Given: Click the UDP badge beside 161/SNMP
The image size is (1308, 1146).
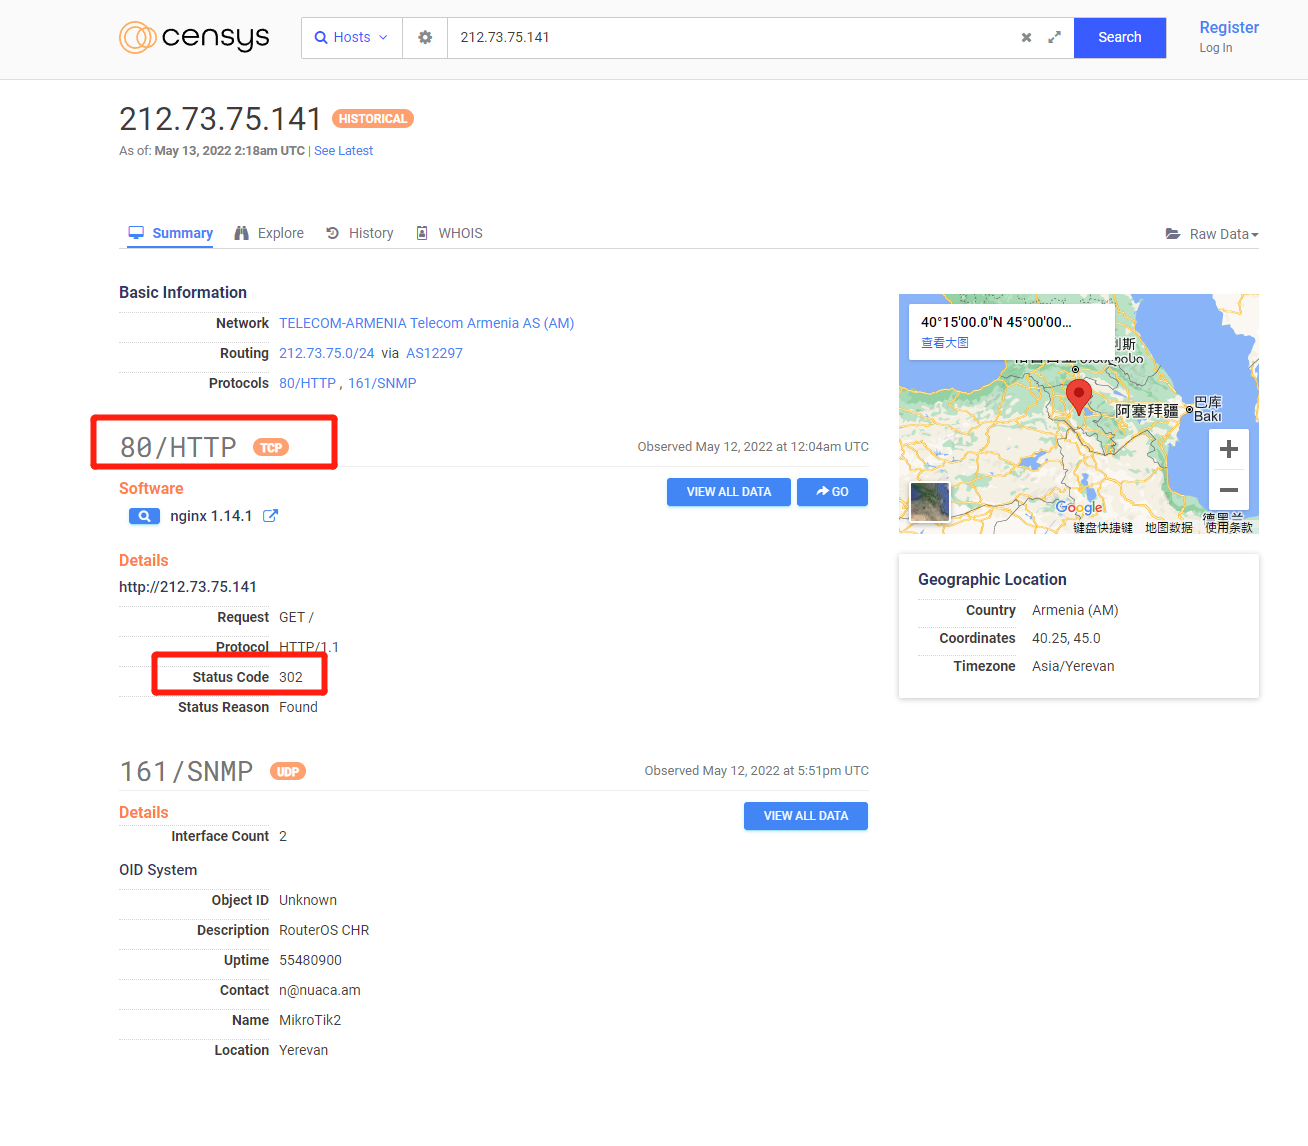Looking at the screenshot, I should click(x=288, y=772).
